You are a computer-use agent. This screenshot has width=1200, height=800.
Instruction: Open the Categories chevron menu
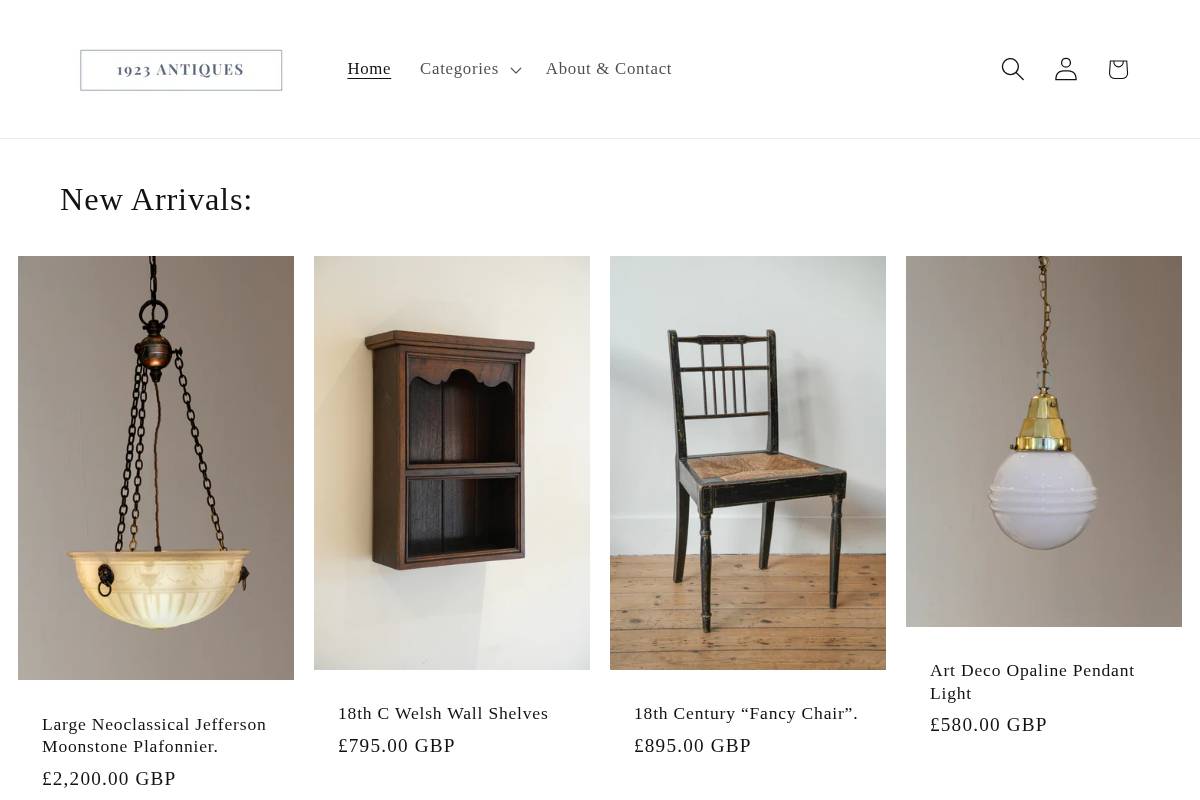[515, 70]
